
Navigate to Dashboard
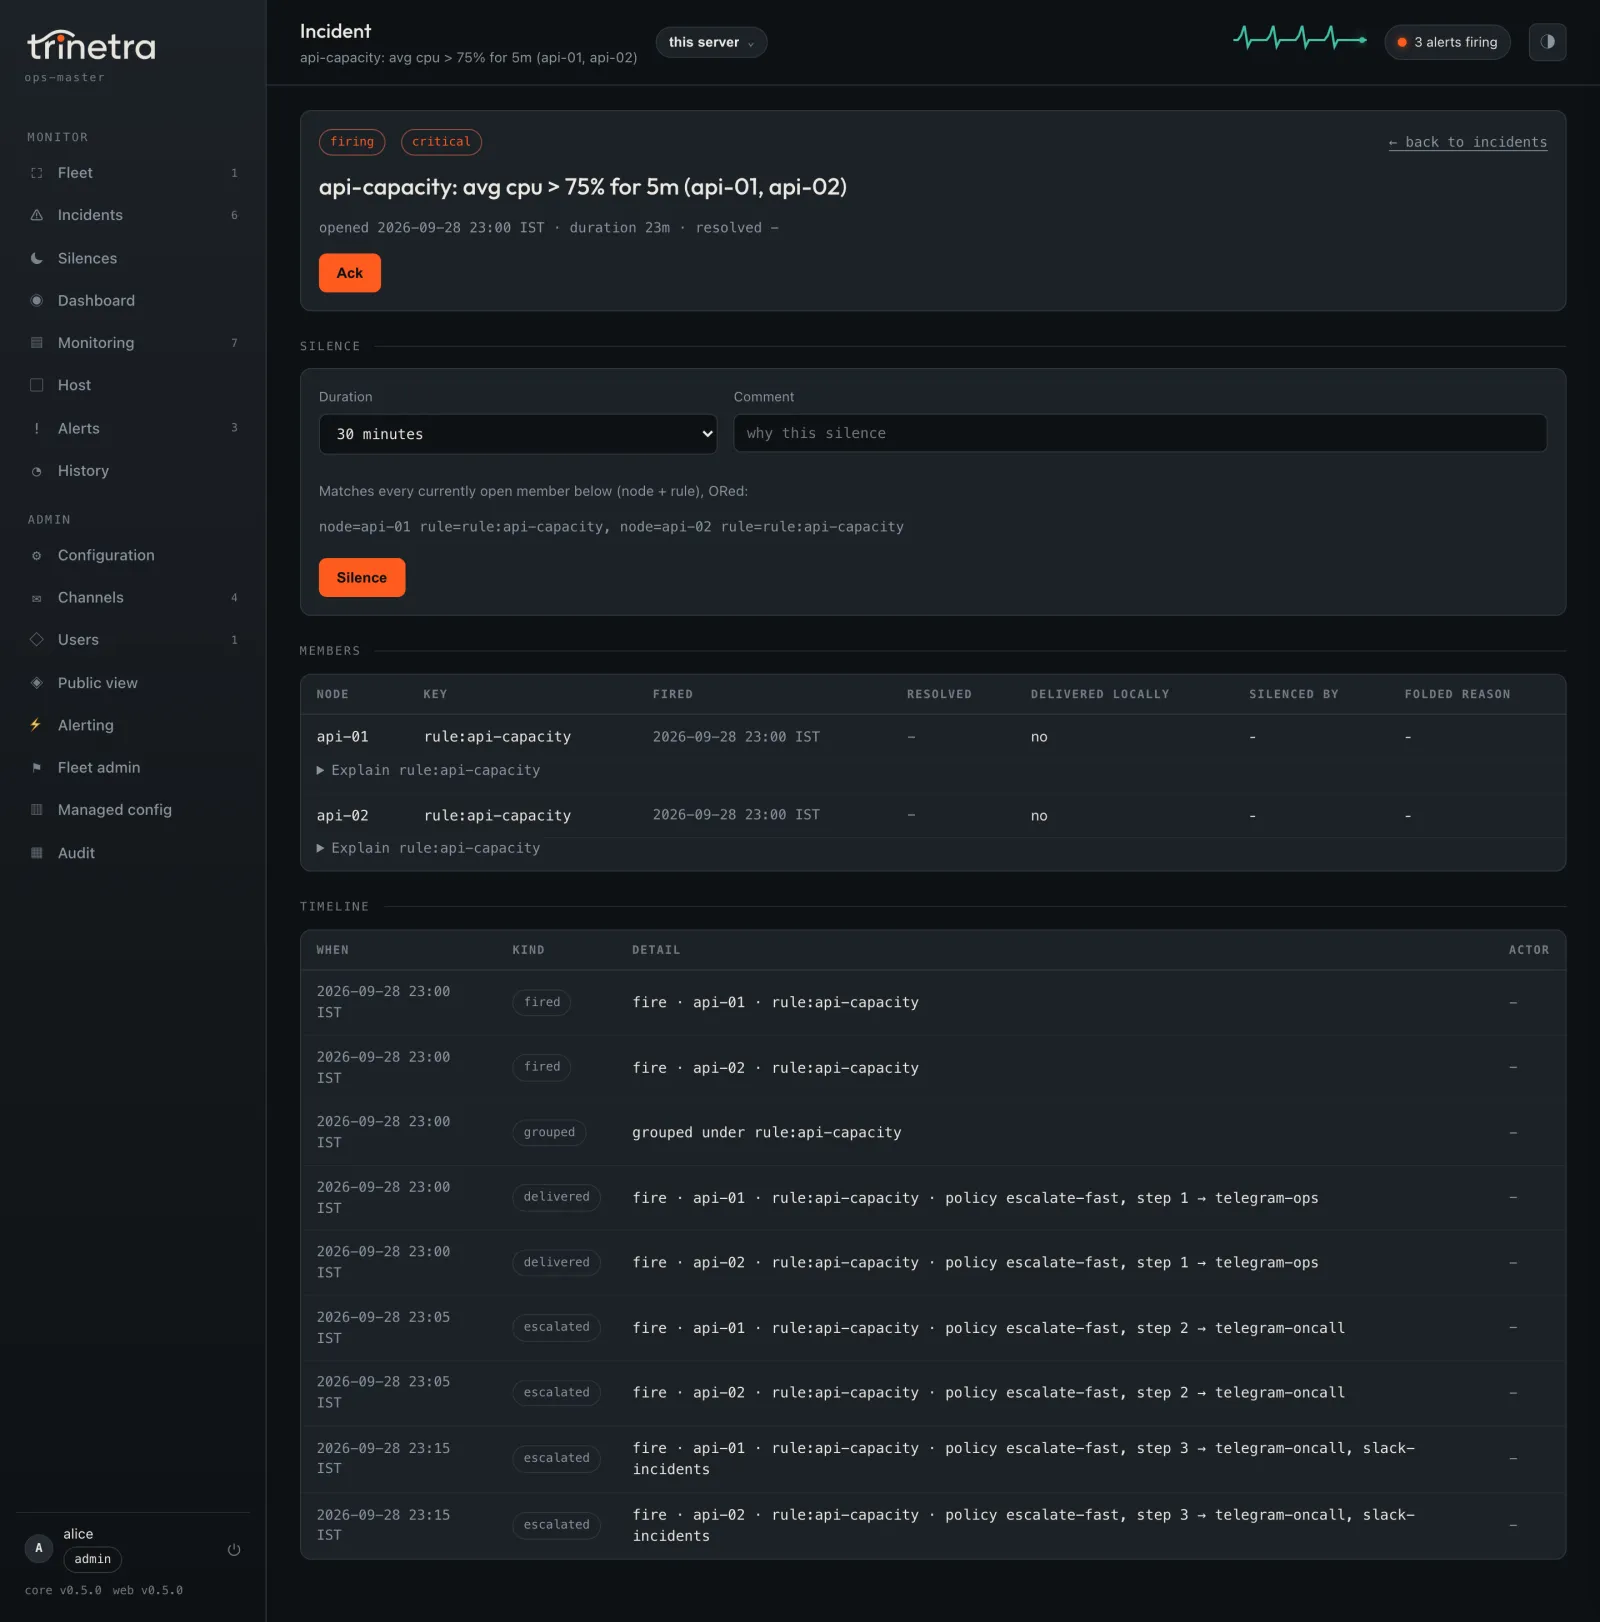[133, 300]
